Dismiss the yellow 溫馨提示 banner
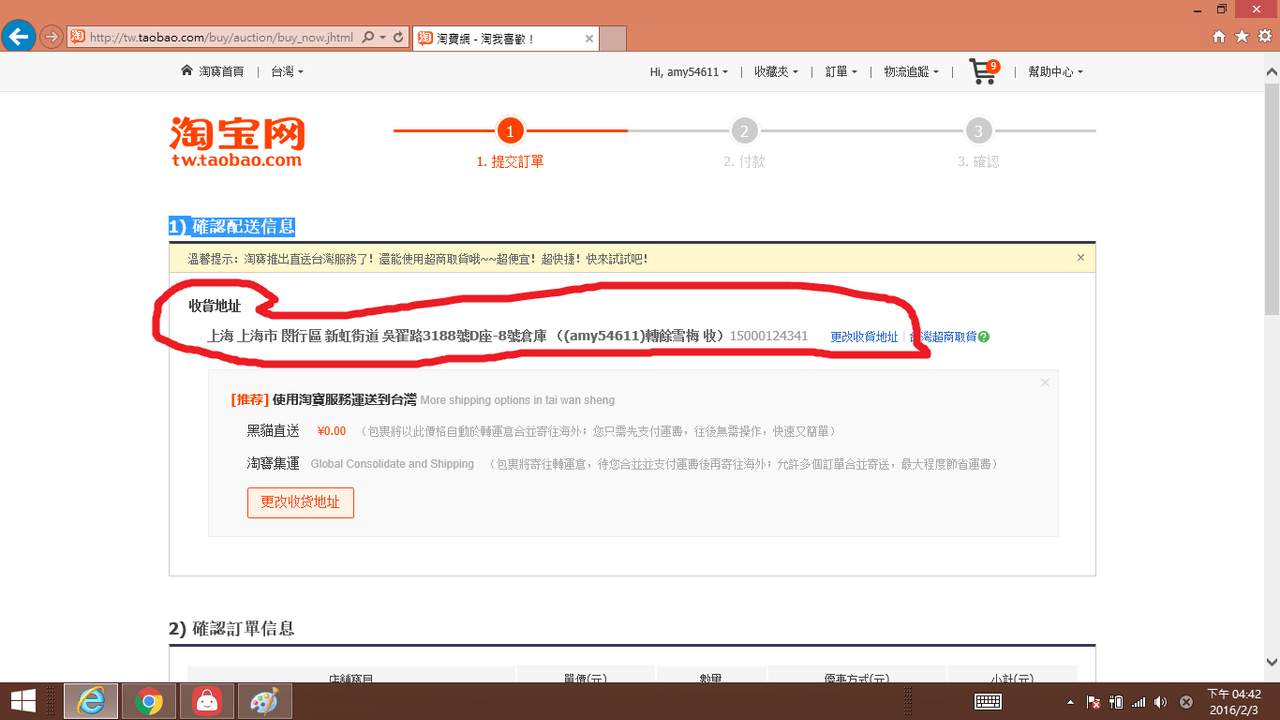The height and width of the screenshot is (720, 1280). coord(1080,258)
